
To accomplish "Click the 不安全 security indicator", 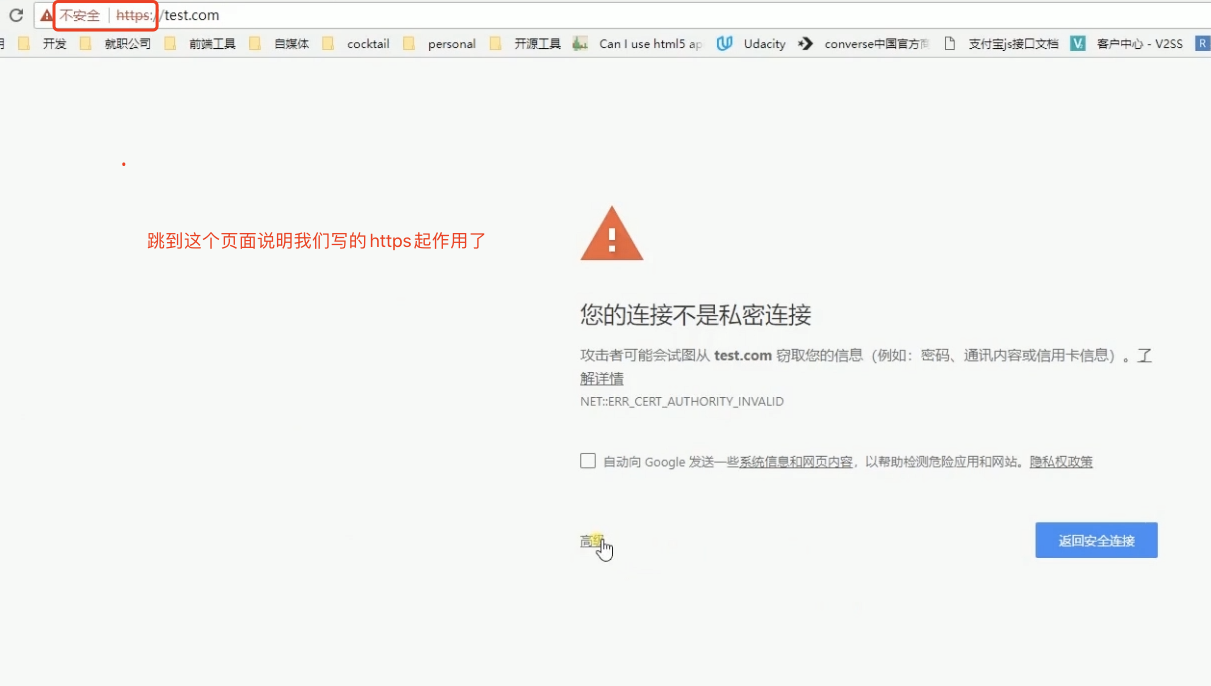I will [x=80, y=16].
